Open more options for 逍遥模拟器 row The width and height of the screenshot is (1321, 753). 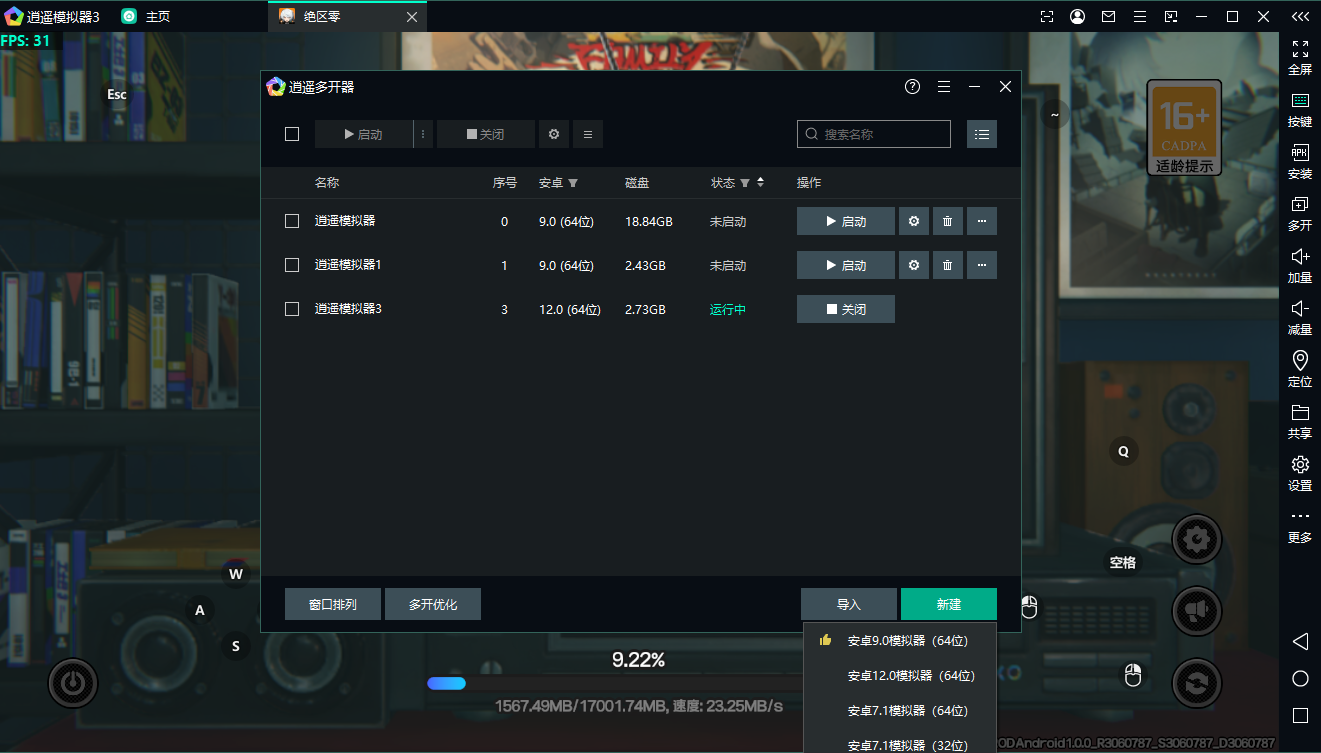(981, 222)
